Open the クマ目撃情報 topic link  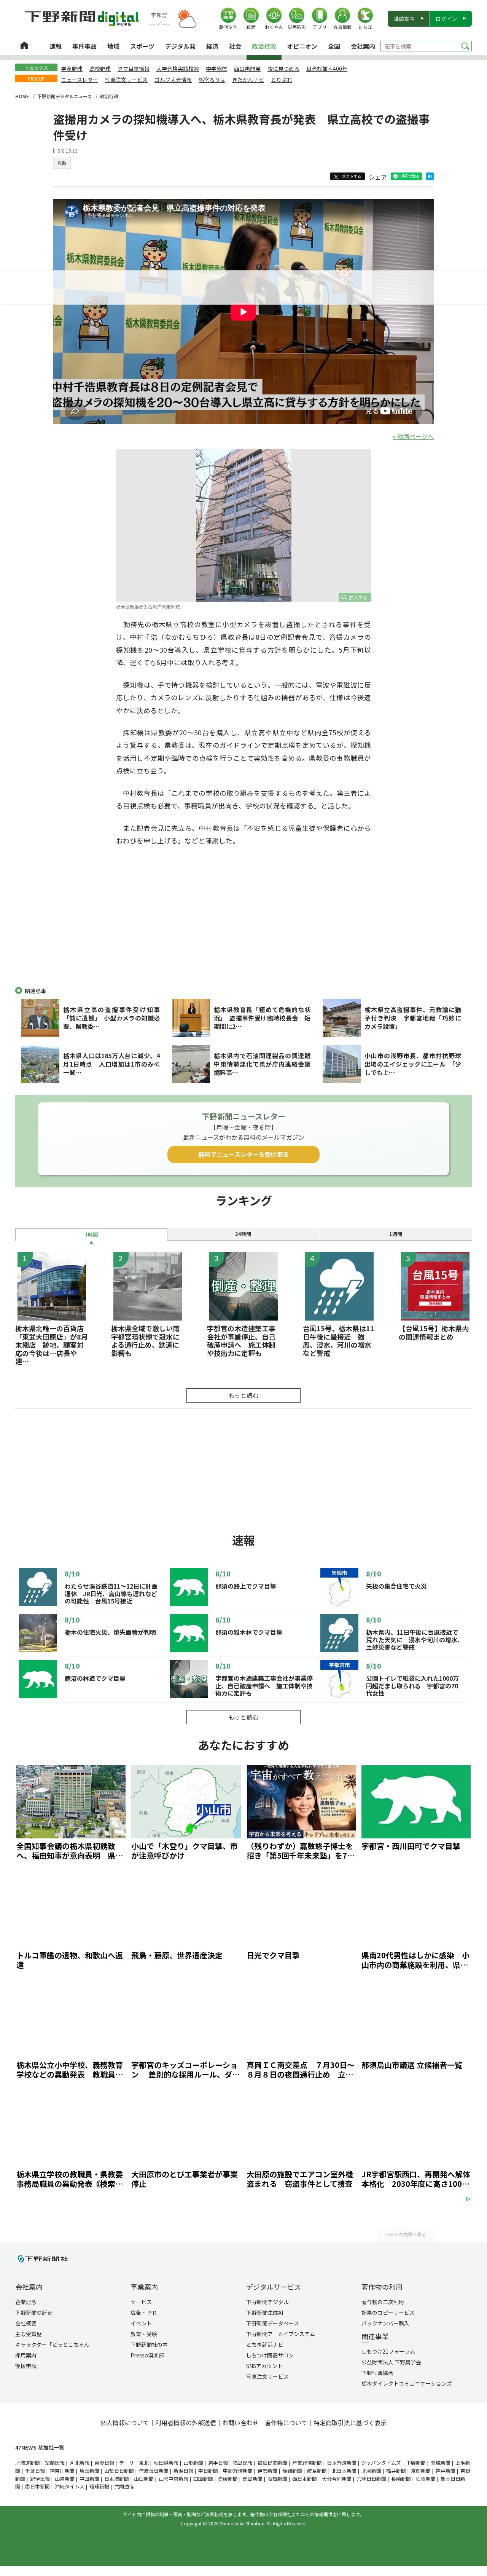click(133, 69)
